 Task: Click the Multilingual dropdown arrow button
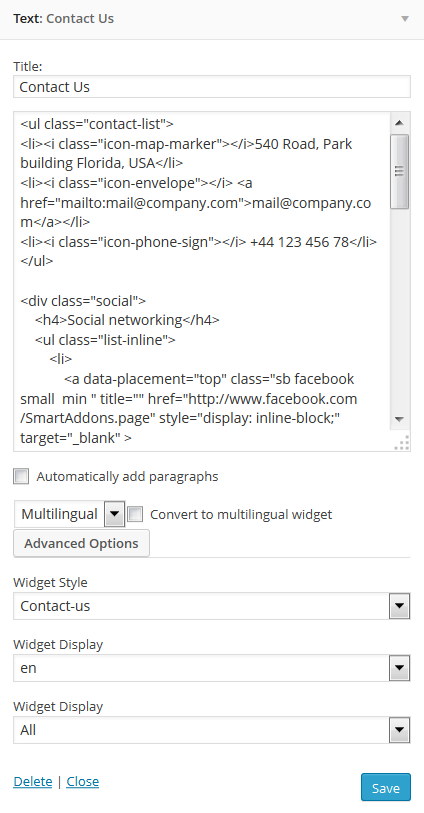pyautogui.click(x=115, y=514)
